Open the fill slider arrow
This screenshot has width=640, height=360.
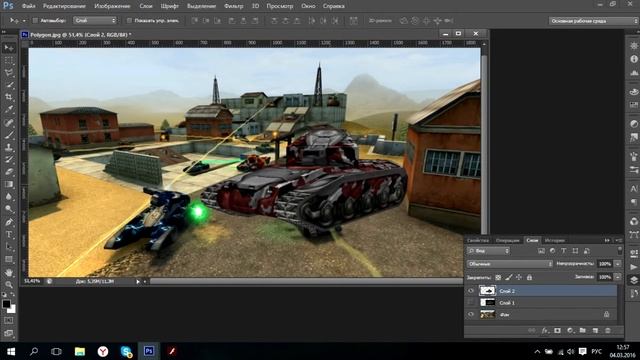(x=618, y=277)
